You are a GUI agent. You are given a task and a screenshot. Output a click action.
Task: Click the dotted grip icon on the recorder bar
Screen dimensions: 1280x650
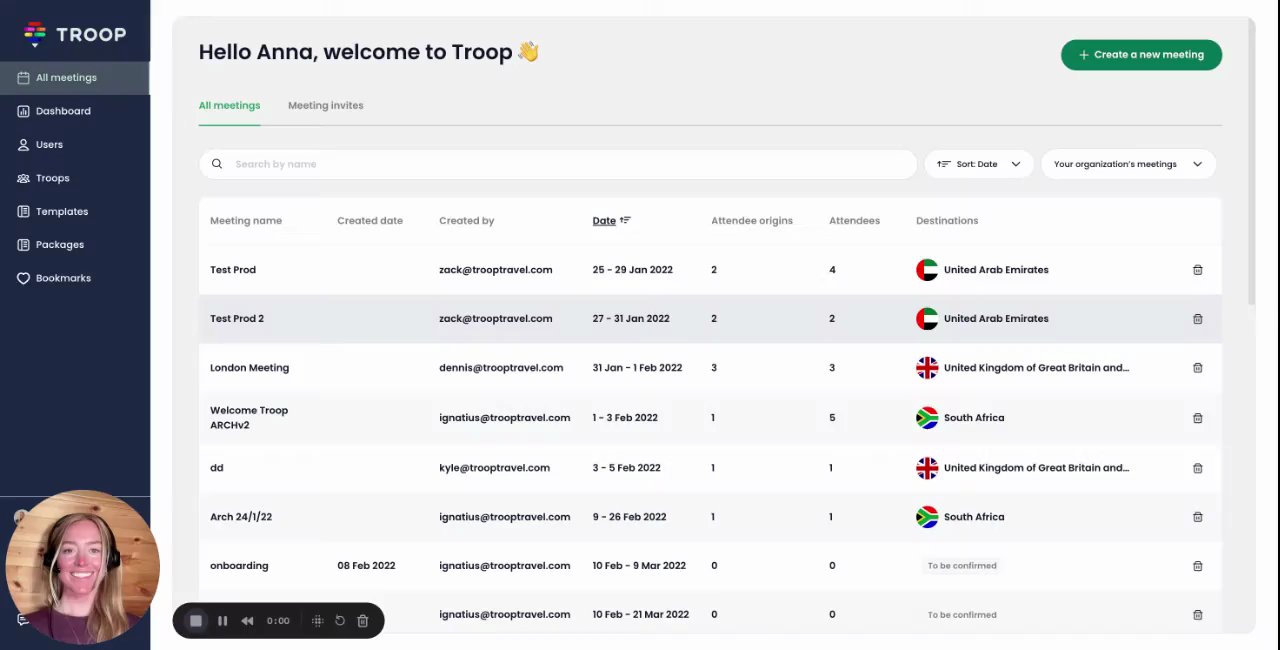(317, 621)
